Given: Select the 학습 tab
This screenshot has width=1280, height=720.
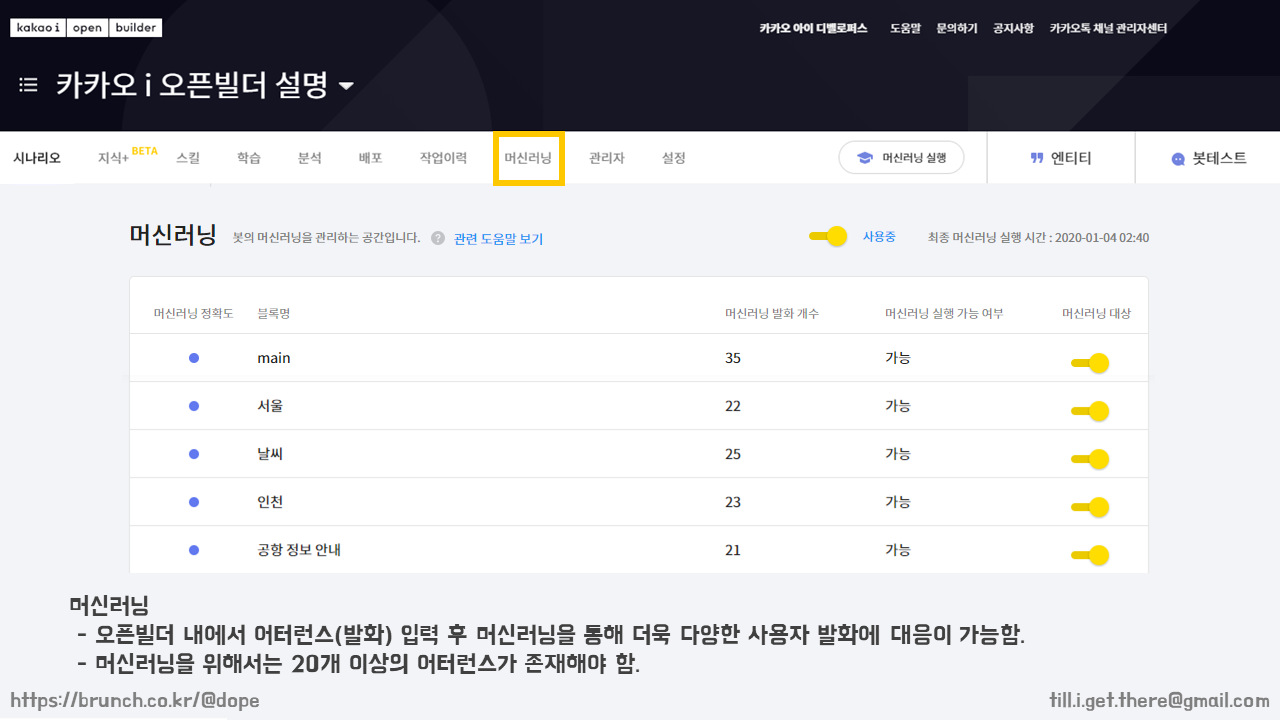Looking at the screenshot, I should pyautogui.click(x=249, y=158).
